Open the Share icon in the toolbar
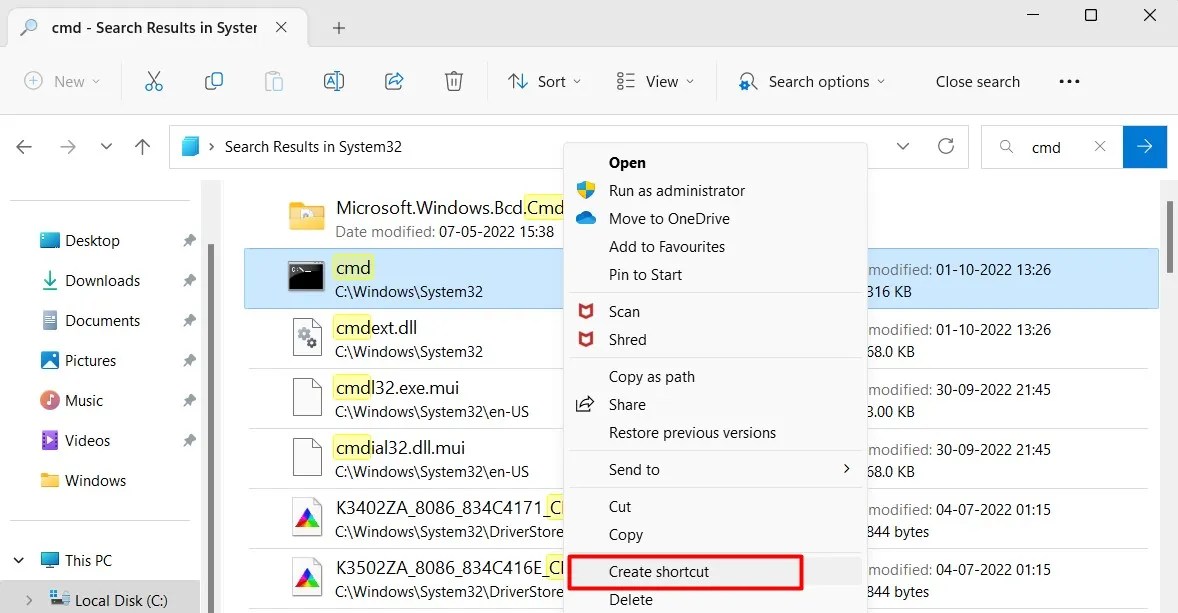 click(x=393, y=81)
